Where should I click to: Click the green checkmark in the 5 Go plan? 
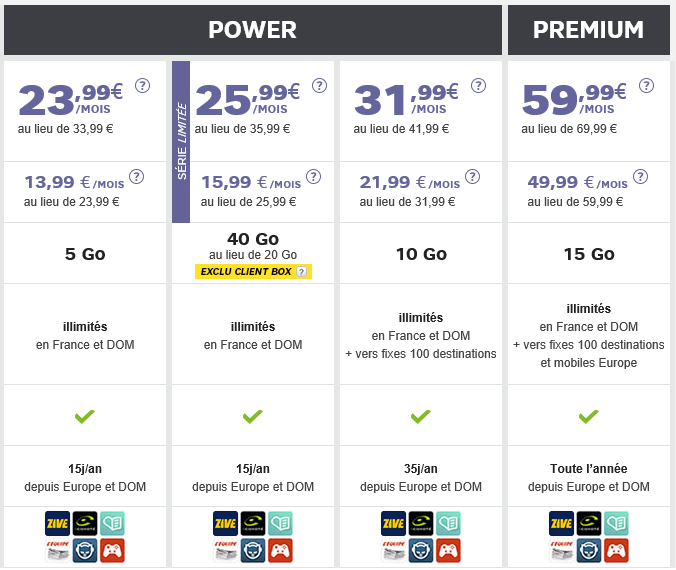click(85, 415)
